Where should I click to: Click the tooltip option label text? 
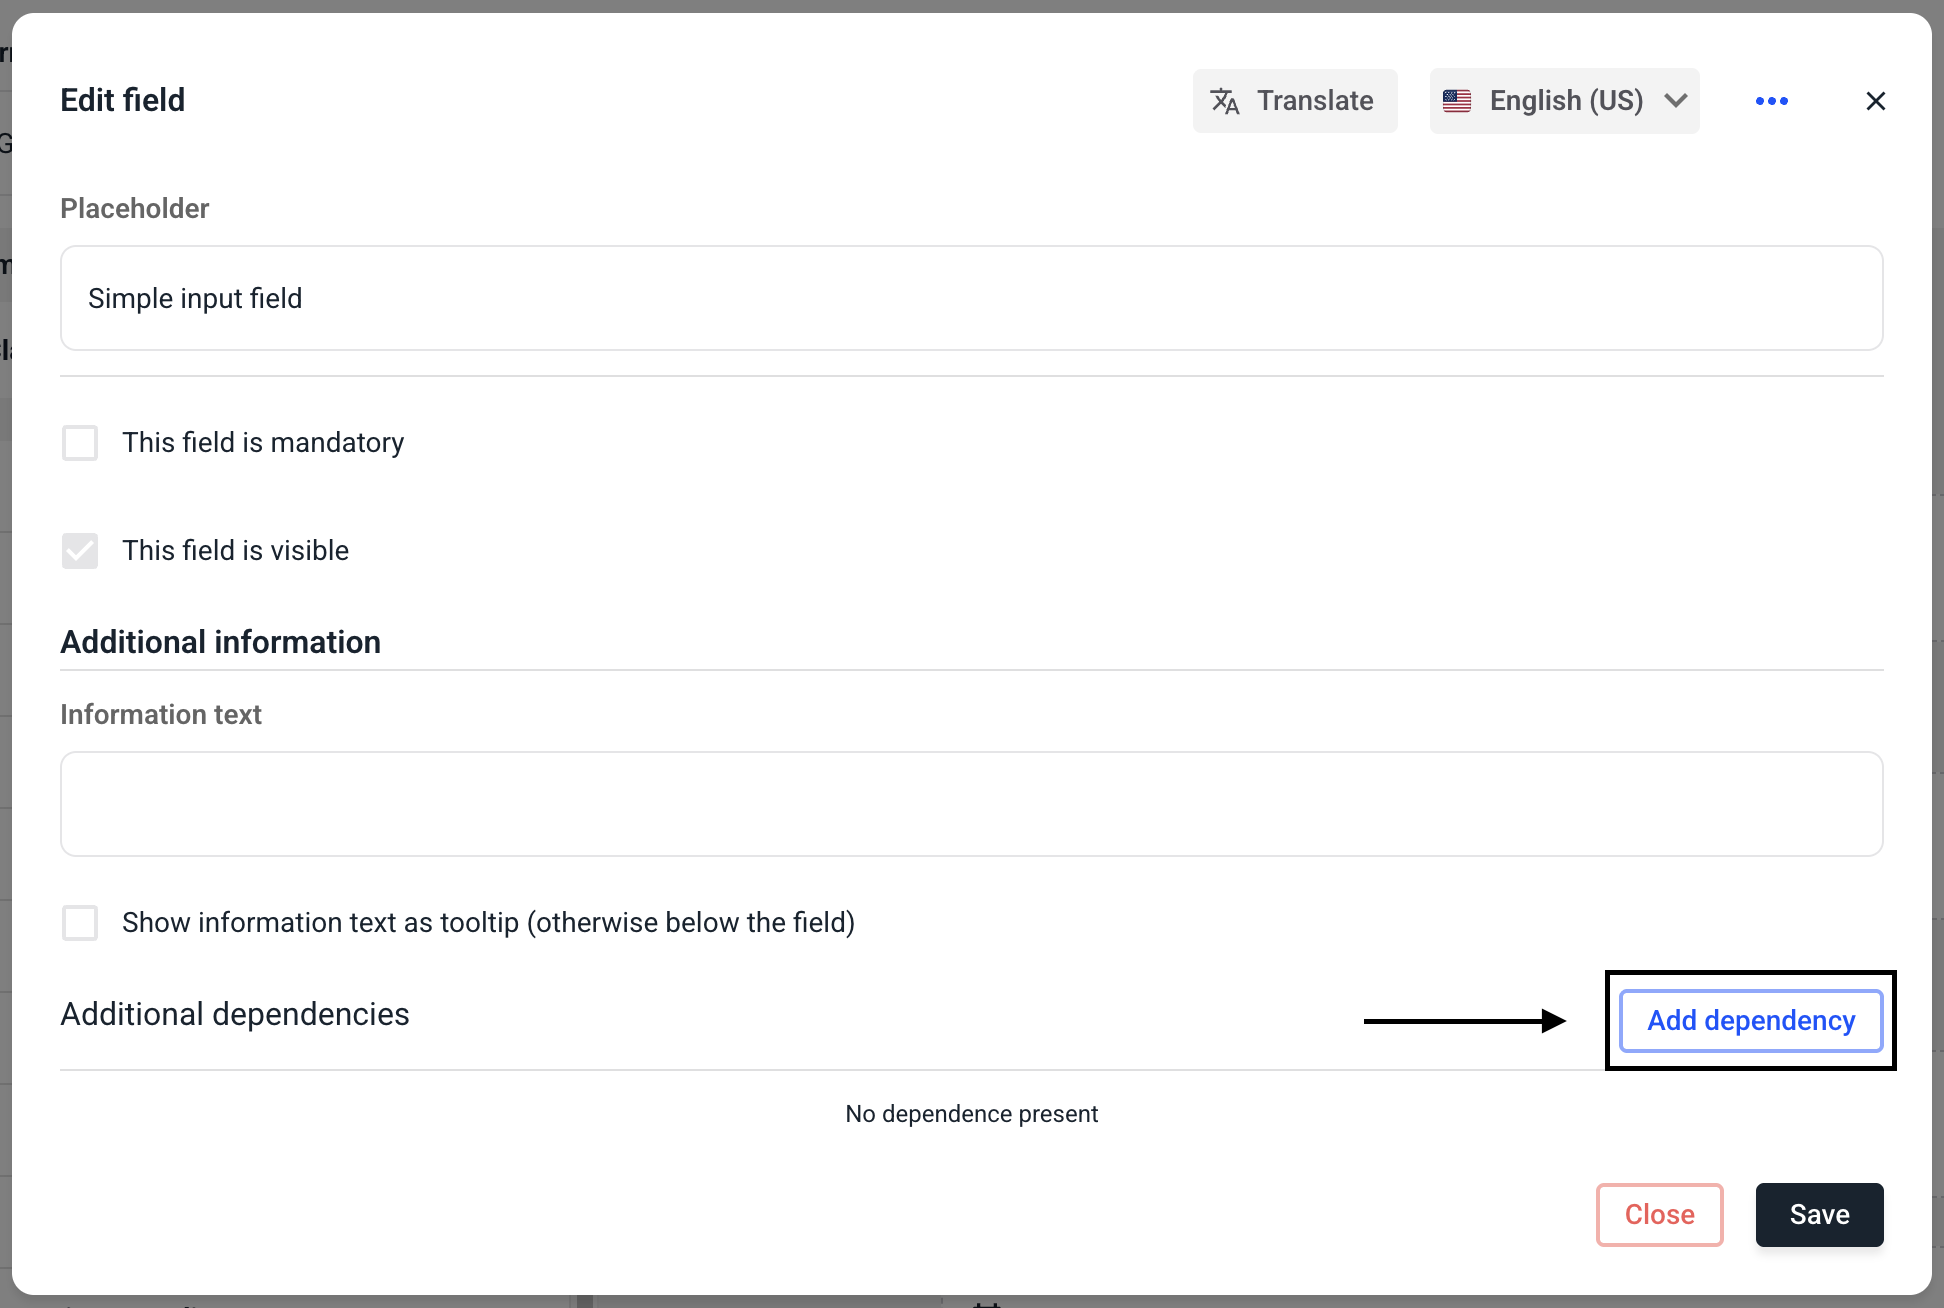point(488,922)
